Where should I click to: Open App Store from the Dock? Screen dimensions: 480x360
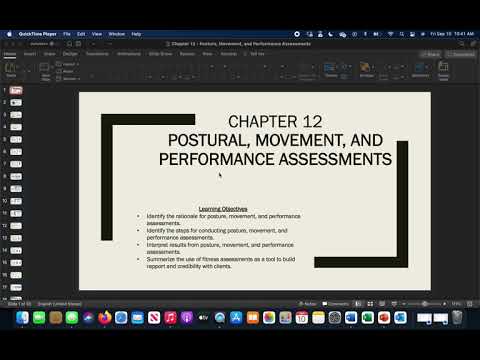coord(236,318)
